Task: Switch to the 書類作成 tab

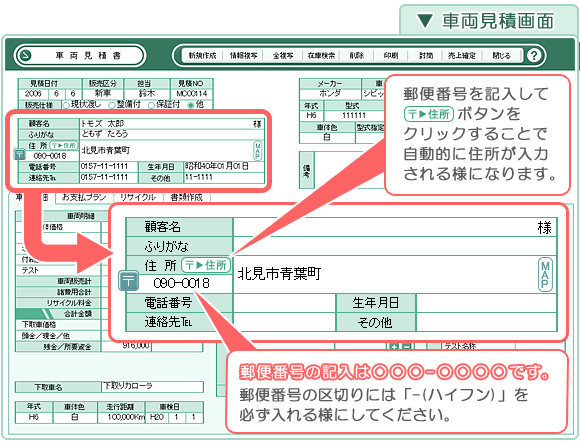Action: tap(186, 198)
